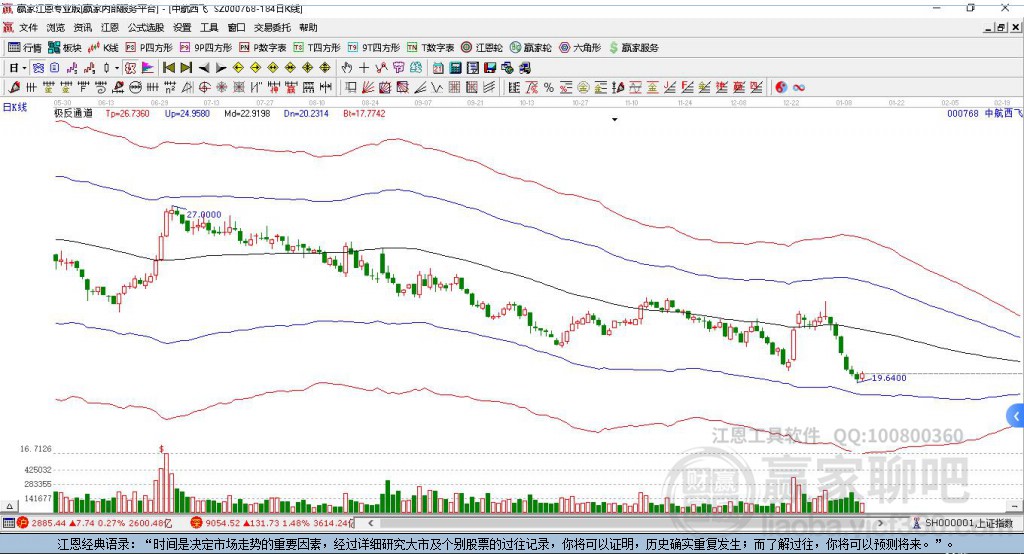Open the 帮助 menu

(x=308, y=27)
